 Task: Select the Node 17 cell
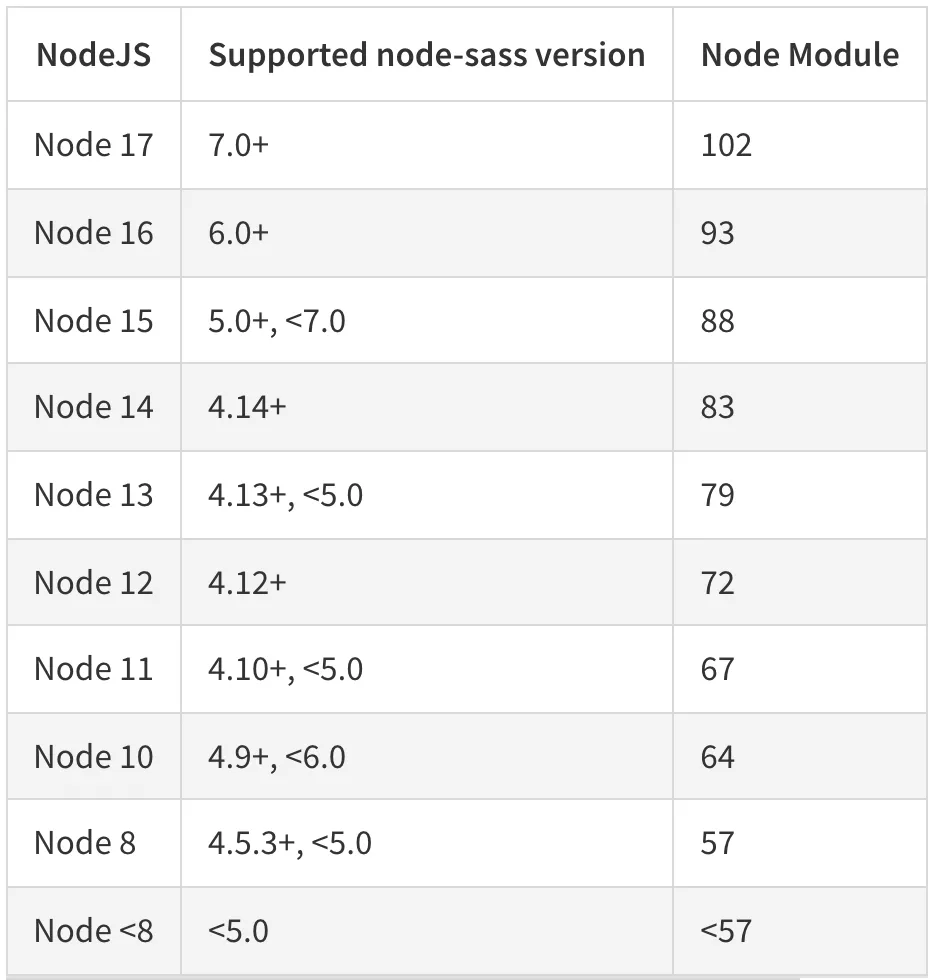(x=94, y=145)
